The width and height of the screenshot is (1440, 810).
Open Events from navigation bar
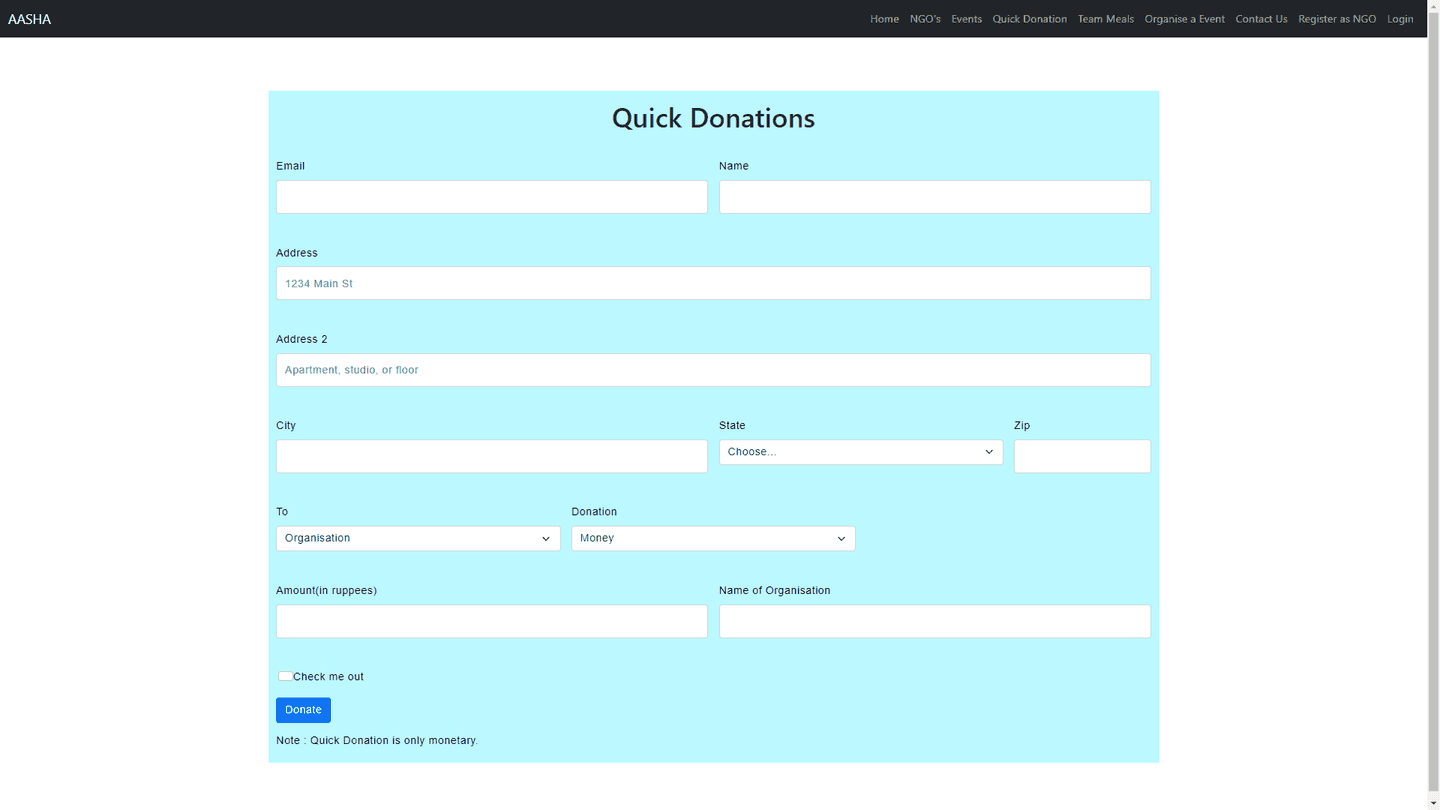[x=966, y=19]
